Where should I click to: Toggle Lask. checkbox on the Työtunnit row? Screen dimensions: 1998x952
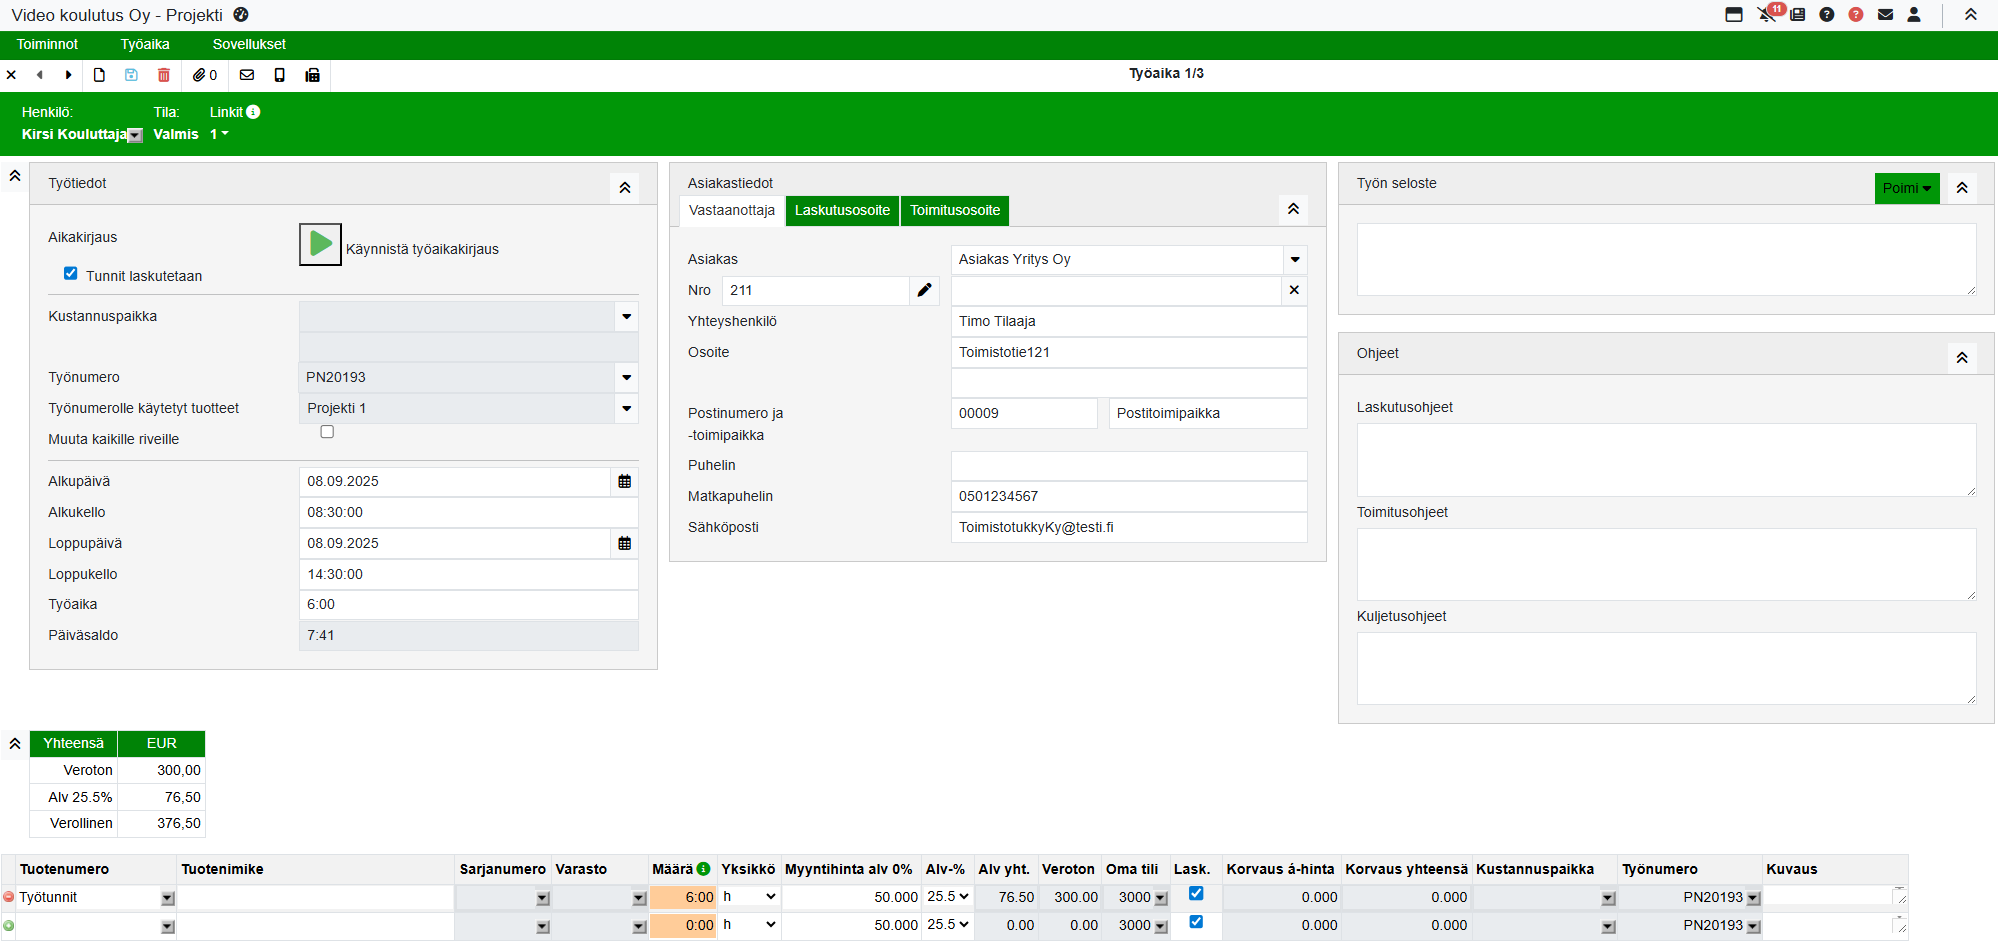[1196, 894]
